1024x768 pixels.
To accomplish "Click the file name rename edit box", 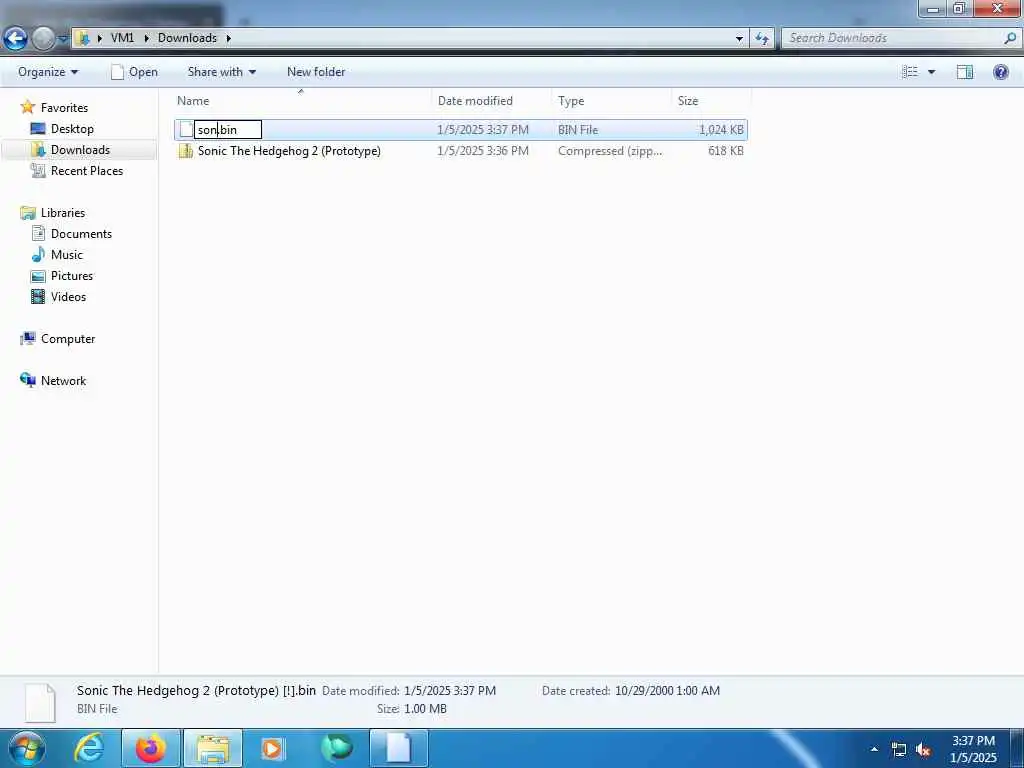I will (228, 129).
